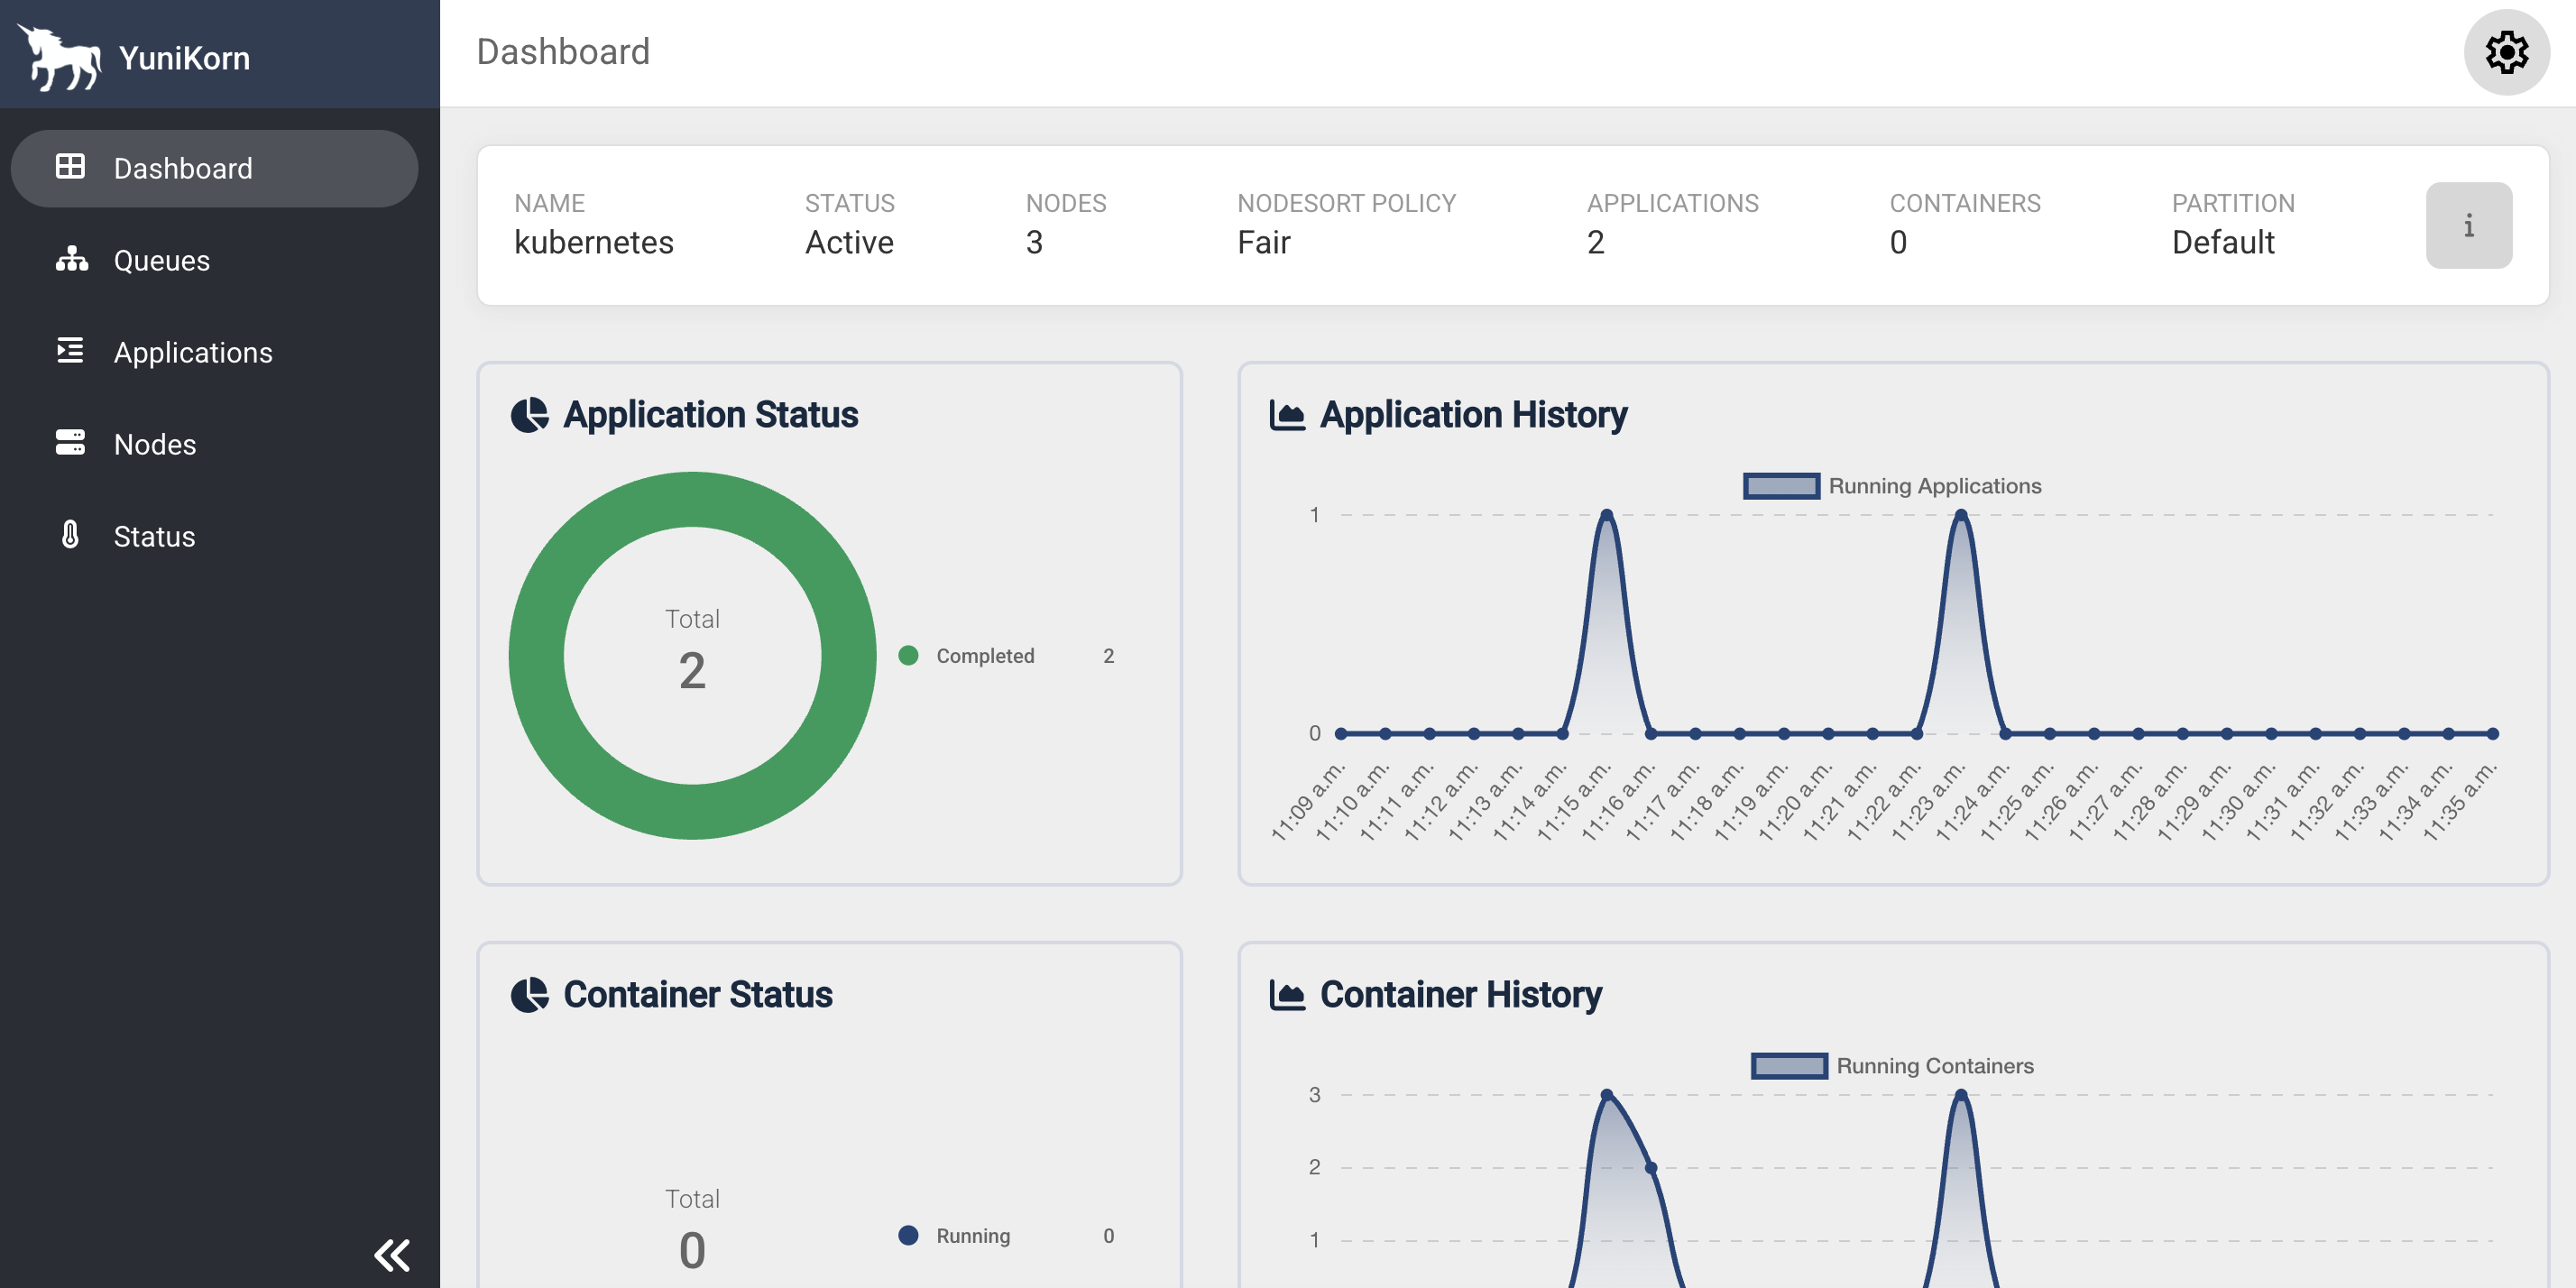
Task: Click the NODES count '3'
Action: click(x=1034, y=242)
